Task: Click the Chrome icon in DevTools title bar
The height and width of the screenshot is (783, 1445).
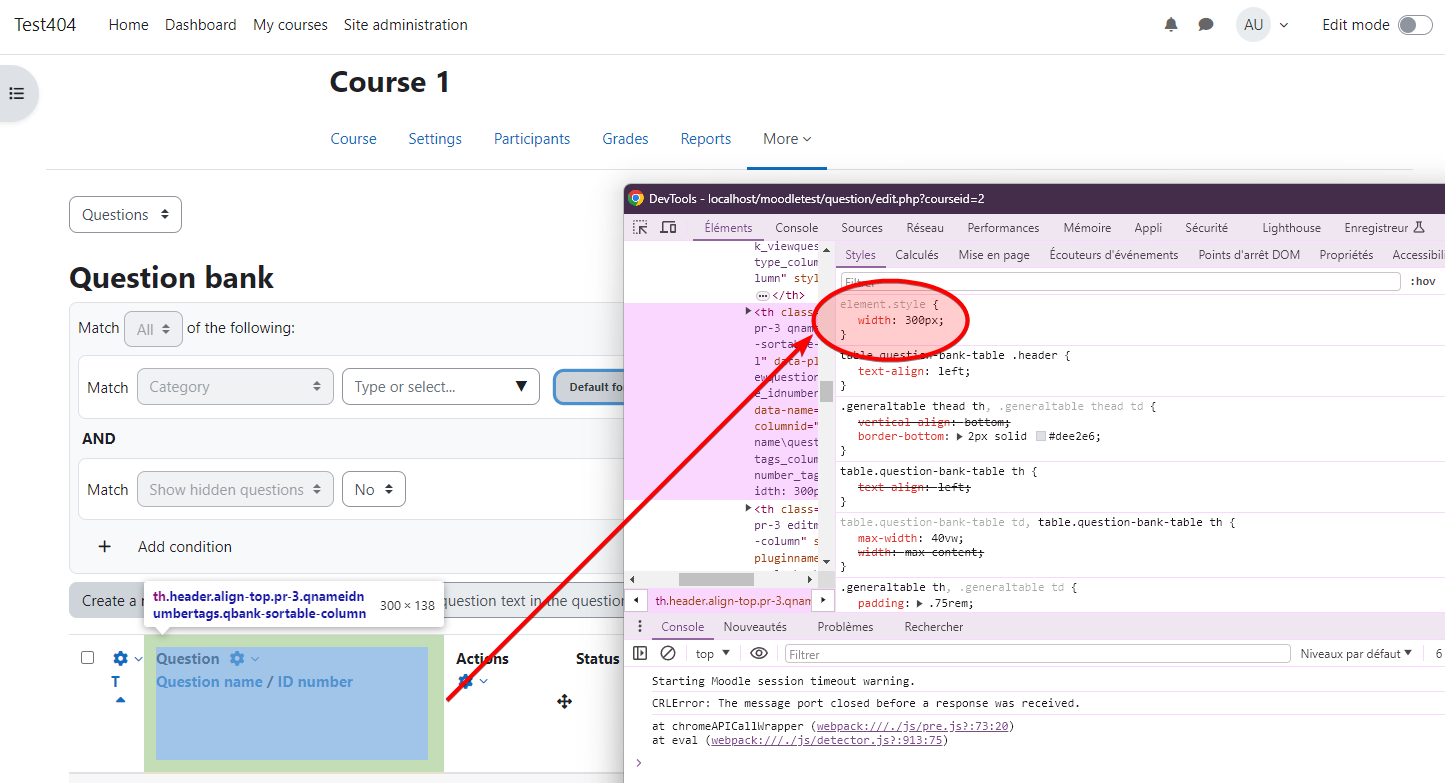Action: (636, 198)
